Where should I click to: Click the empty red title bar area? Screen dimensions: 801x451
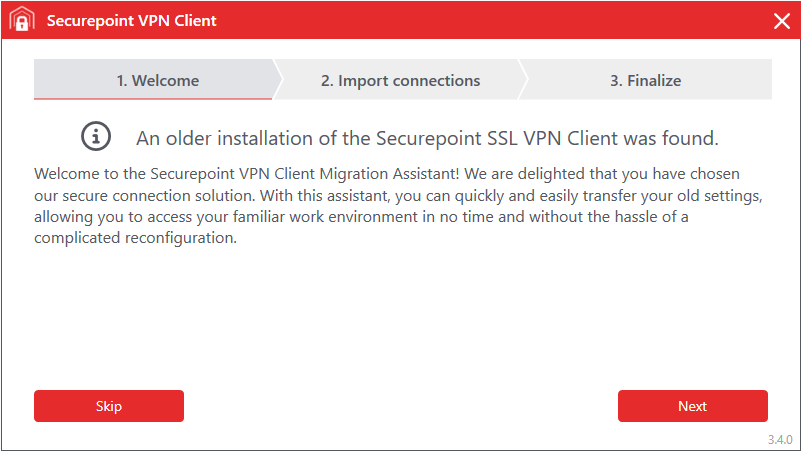[x=480, y=21]
